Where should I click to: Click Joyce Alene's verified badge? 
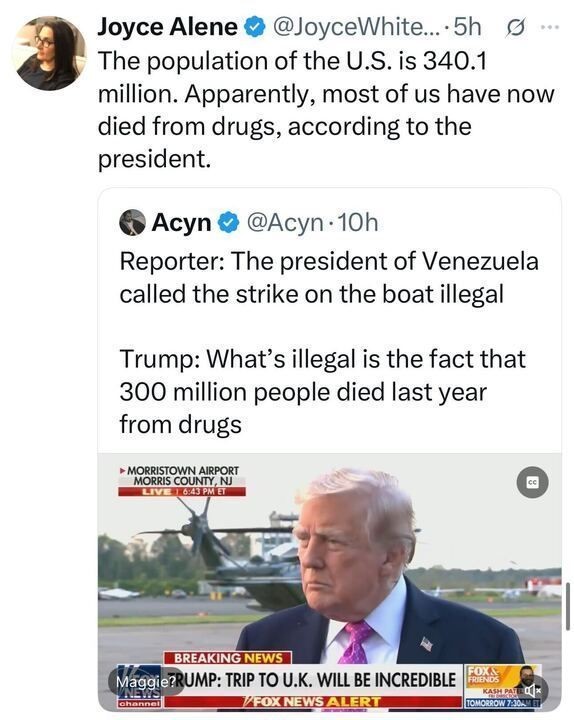pyautogui.click(x=255, y=27)
